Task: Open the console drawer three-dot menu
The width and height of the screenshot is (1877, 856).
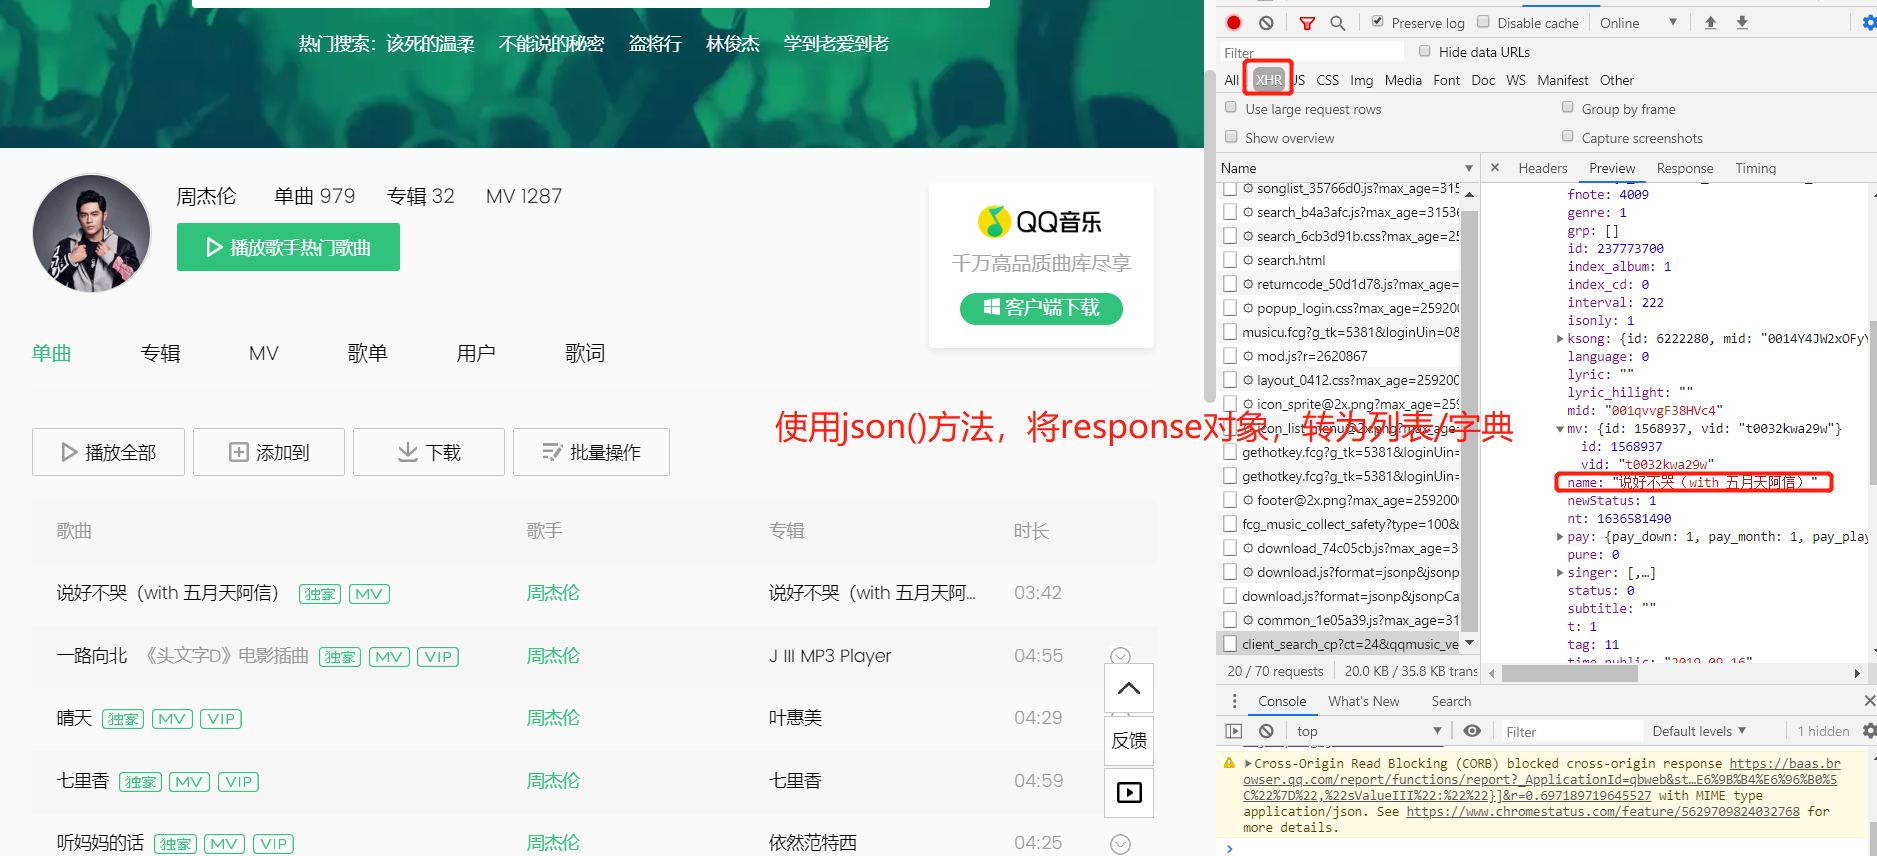Action: (x=1234, y=701)
